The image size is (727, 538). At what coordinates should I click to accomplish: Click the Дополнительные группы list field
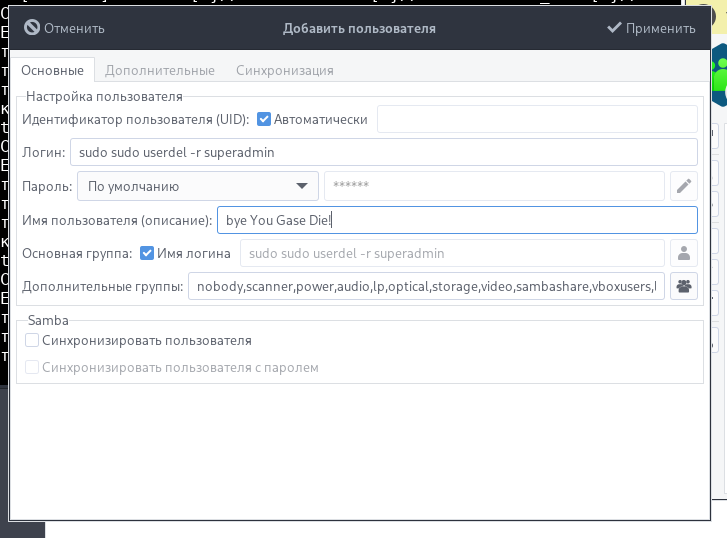[x=427, y=287]
